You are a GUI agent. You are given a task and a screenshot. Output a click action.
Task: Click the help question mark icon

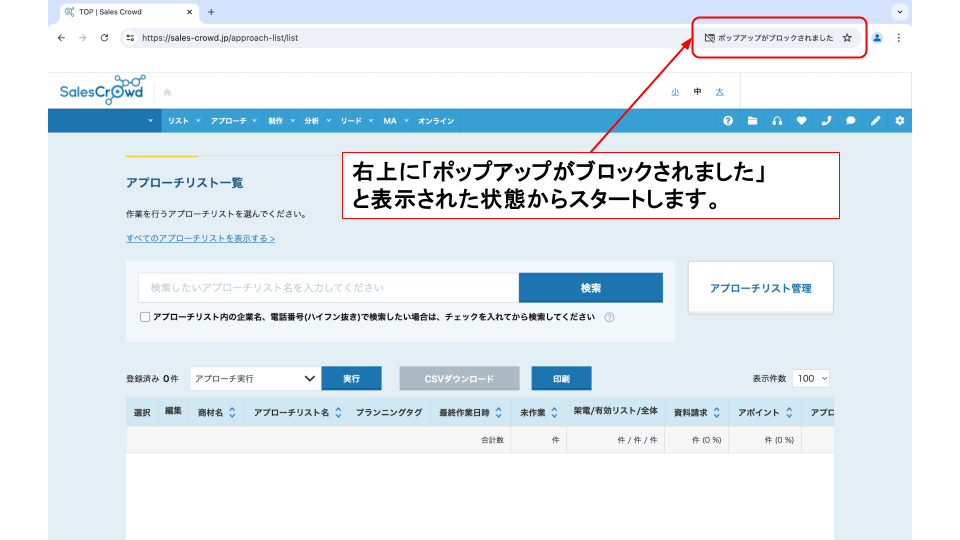(728, 121)
